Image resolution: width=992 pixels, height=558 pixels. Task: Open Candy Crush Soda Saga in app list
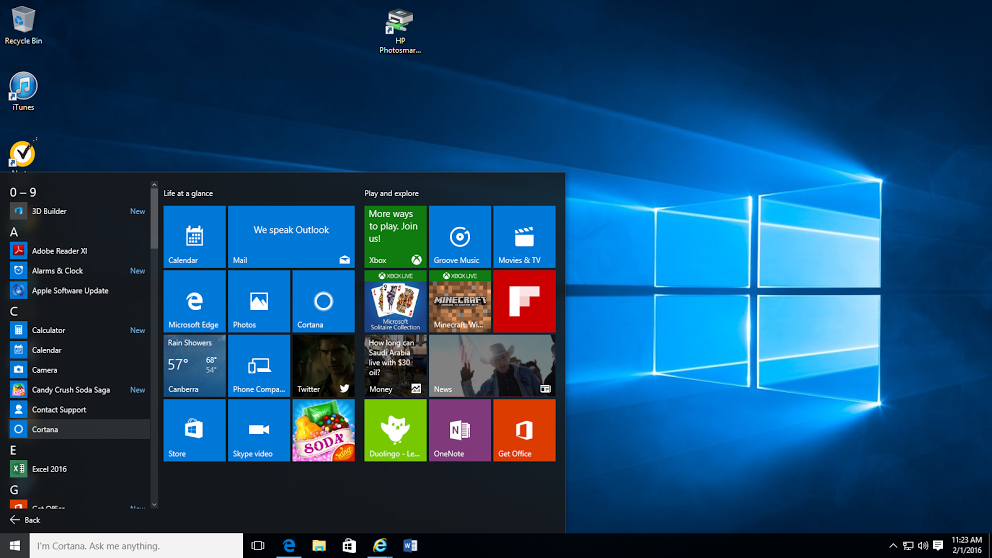[x=78, y=390]
